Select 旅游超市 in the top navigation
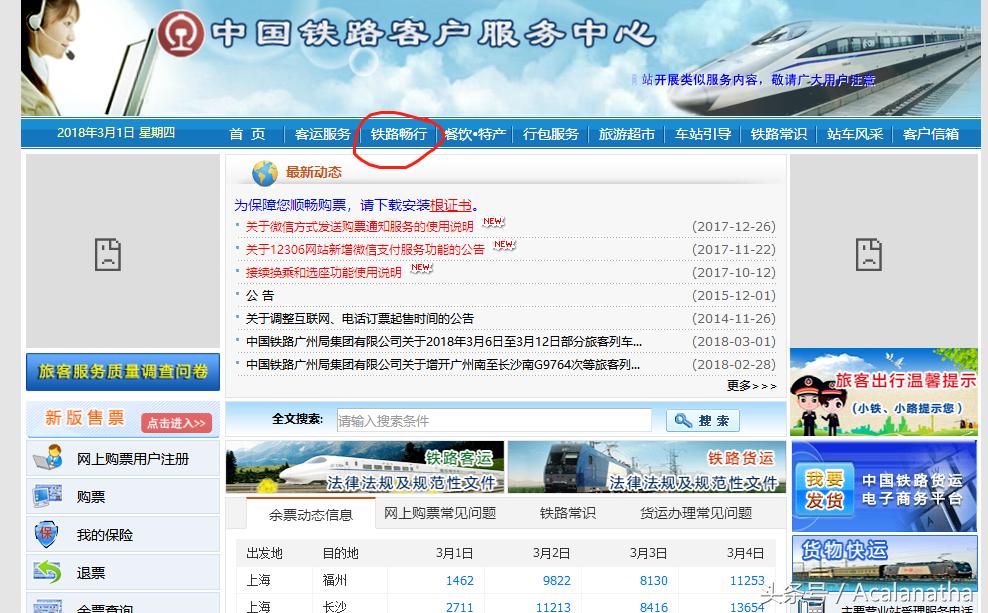The width and height of the screenshot is (988, 613). tap(625, 135)
